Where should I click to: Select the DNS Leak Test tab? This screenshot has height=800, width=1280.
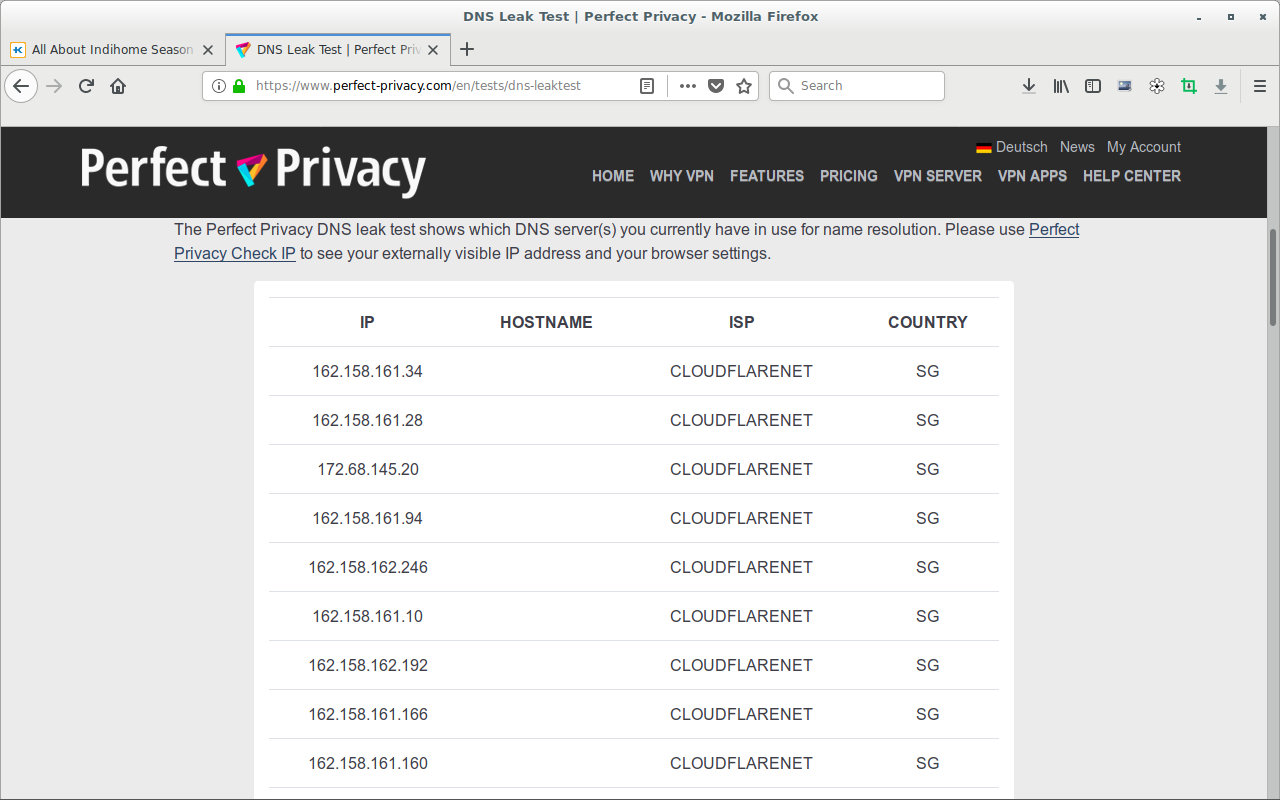tap(338, 49)
